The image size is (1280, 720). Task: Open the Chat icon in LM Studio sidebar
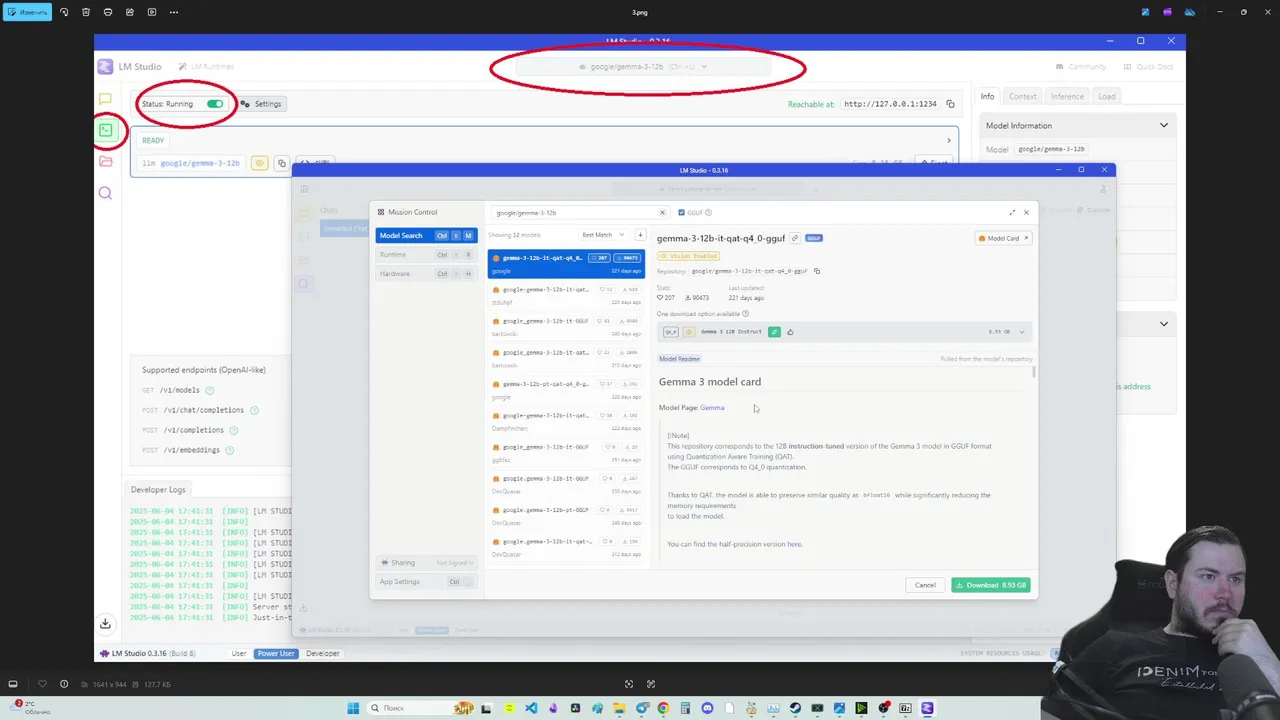click(105, 99)
